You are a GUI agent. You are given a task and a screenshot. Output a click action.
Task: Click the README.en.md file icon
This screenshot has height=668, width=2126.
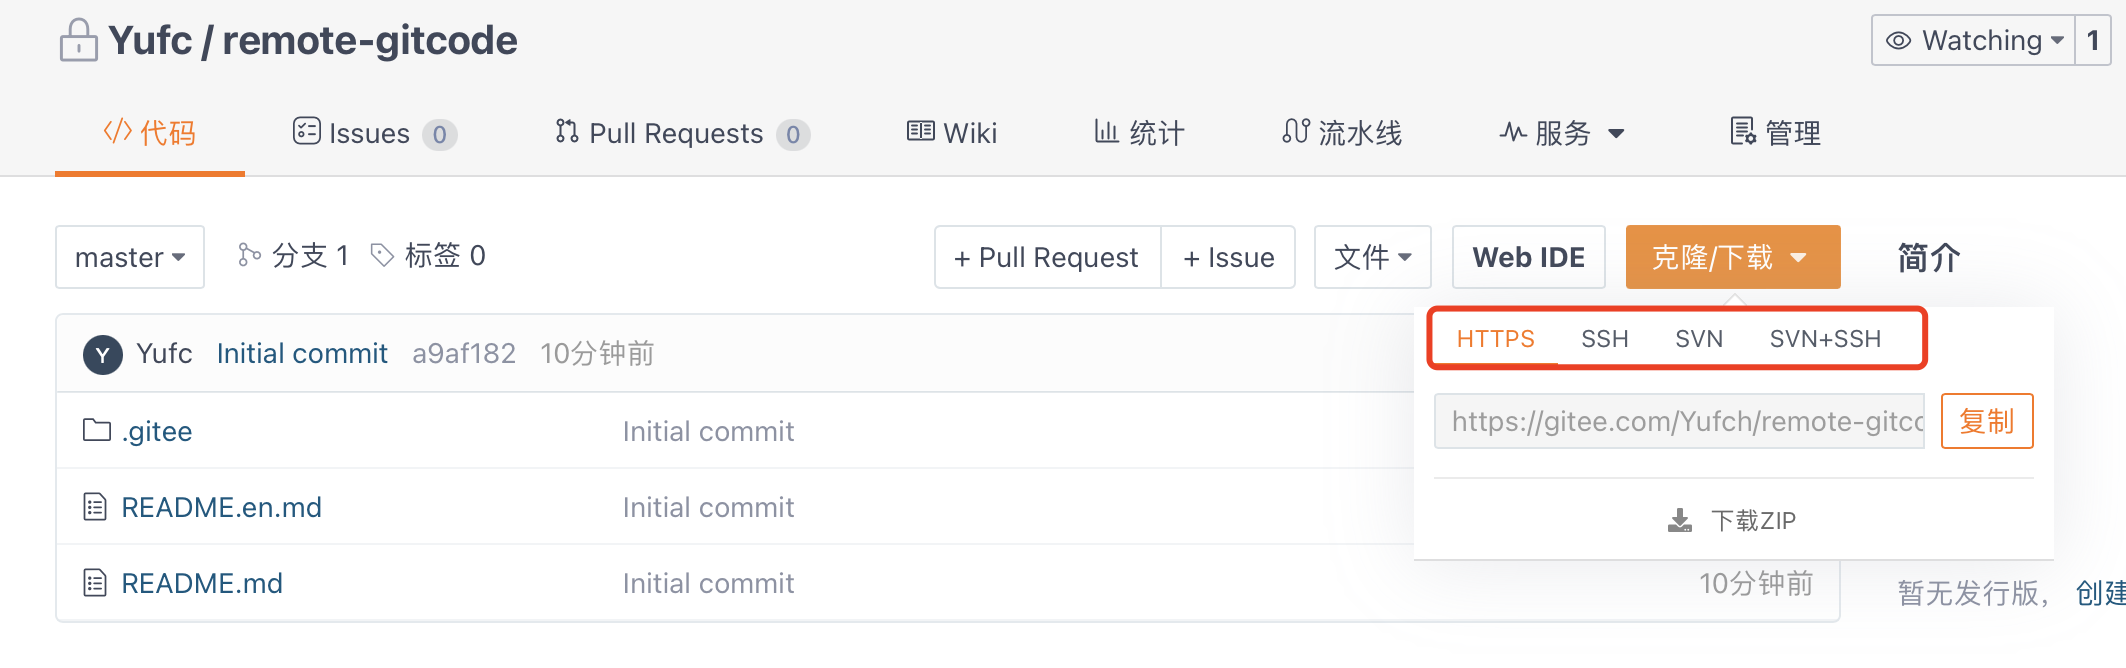tap(95, 507)
